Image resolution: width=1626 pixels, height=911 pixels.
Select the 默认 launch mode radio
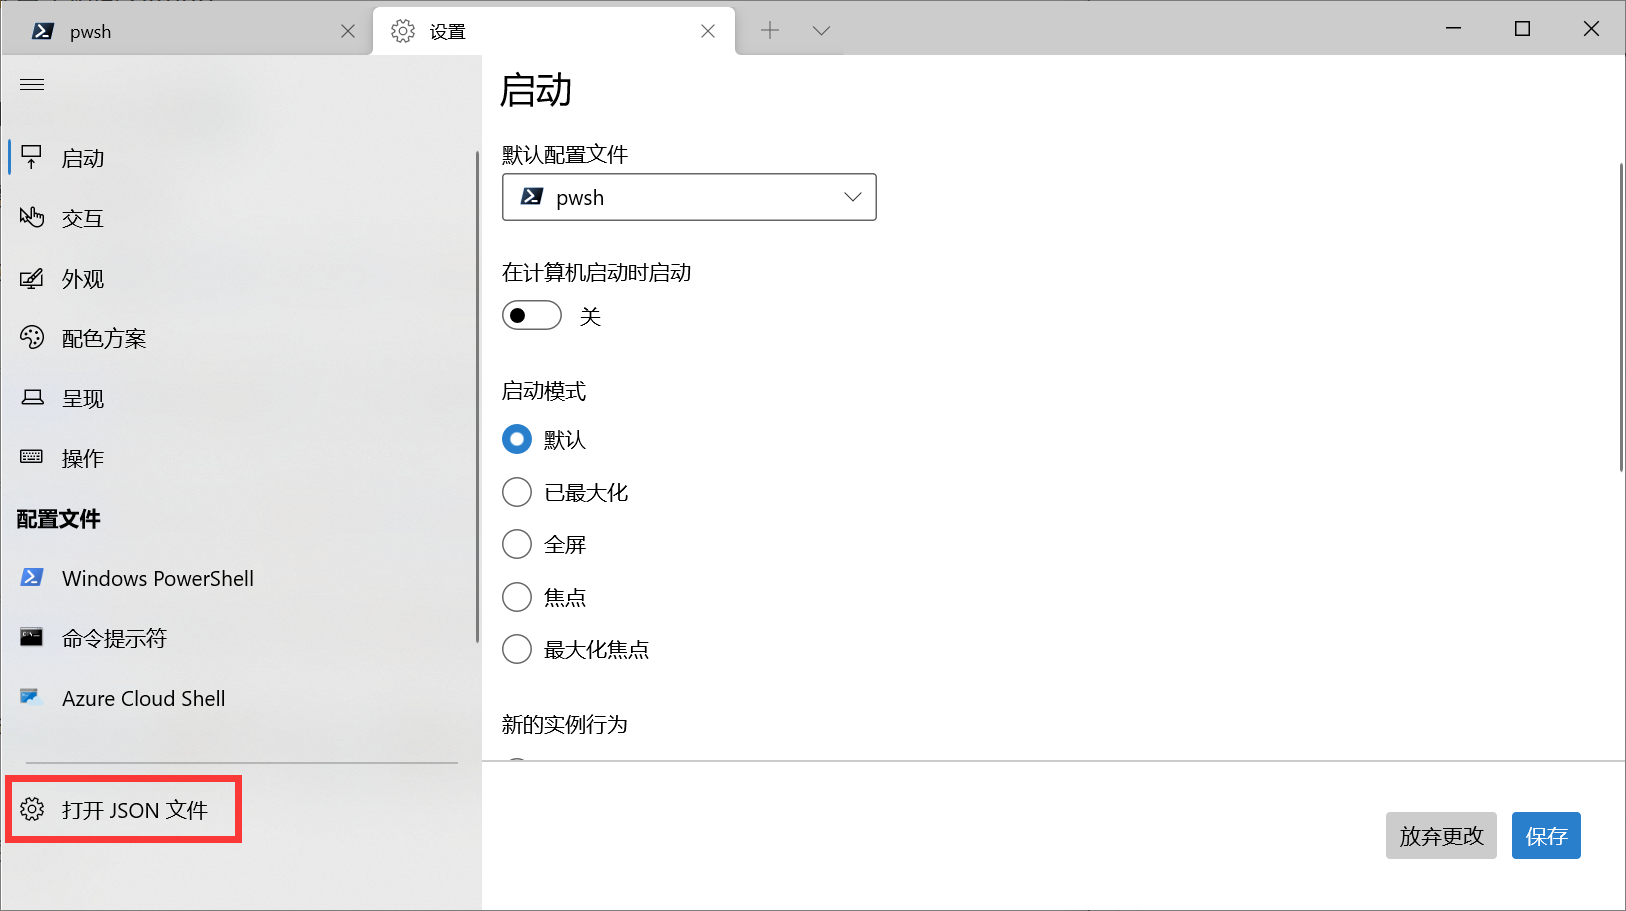click(x=517, y=439)
